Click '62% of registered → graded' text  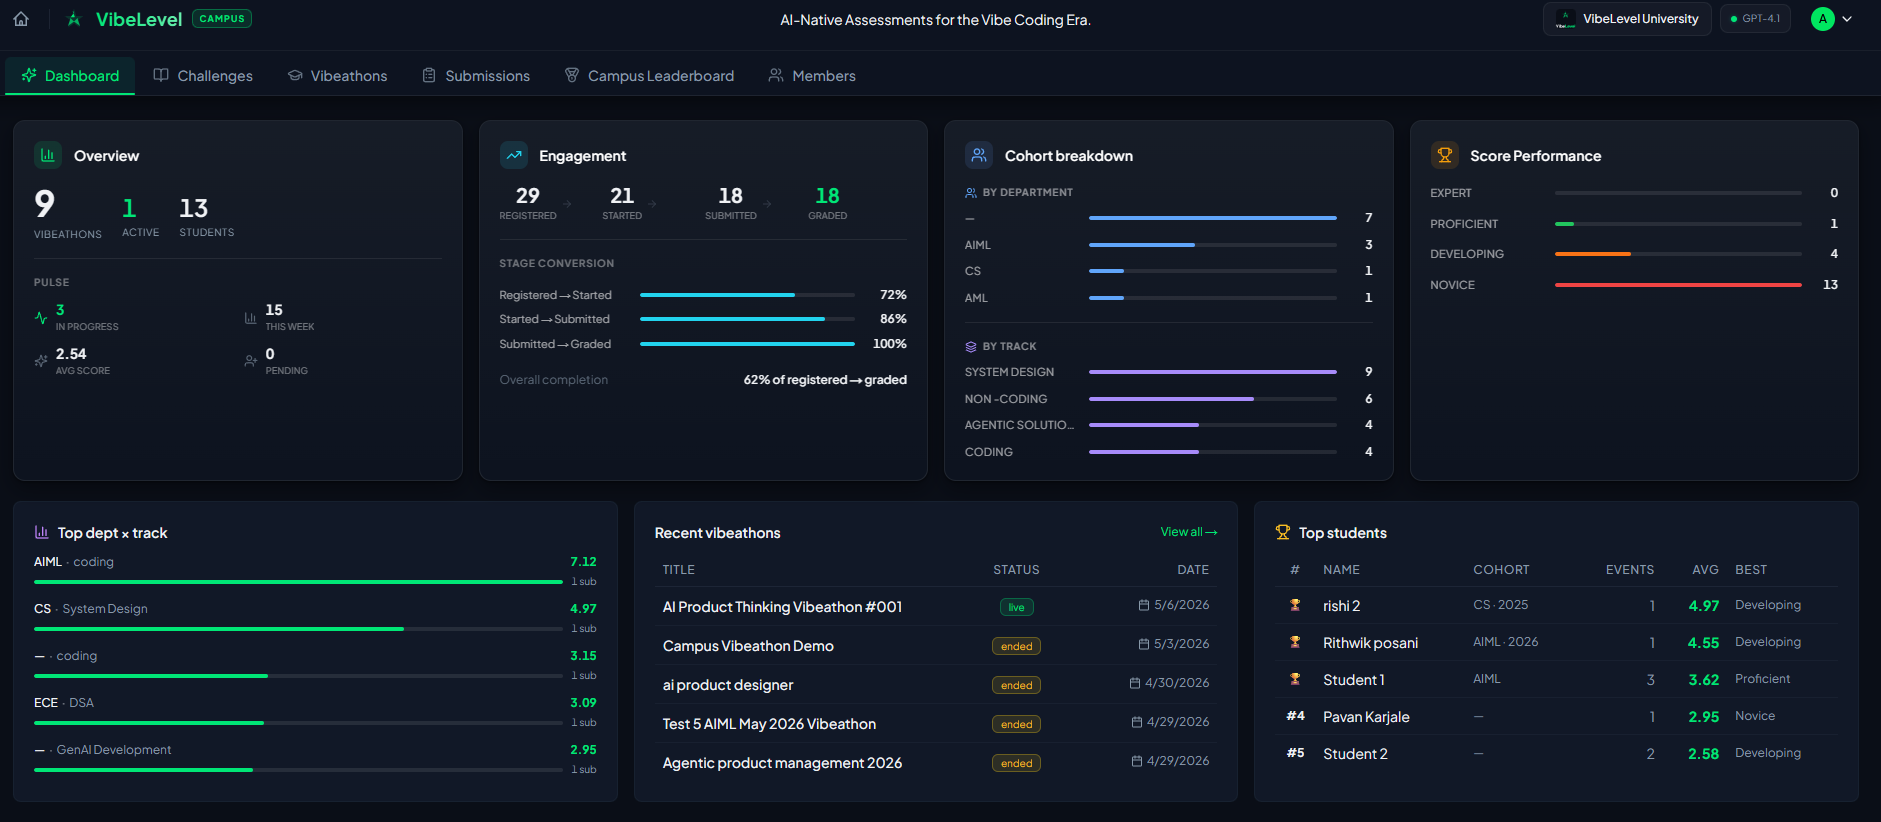point(825,380)
